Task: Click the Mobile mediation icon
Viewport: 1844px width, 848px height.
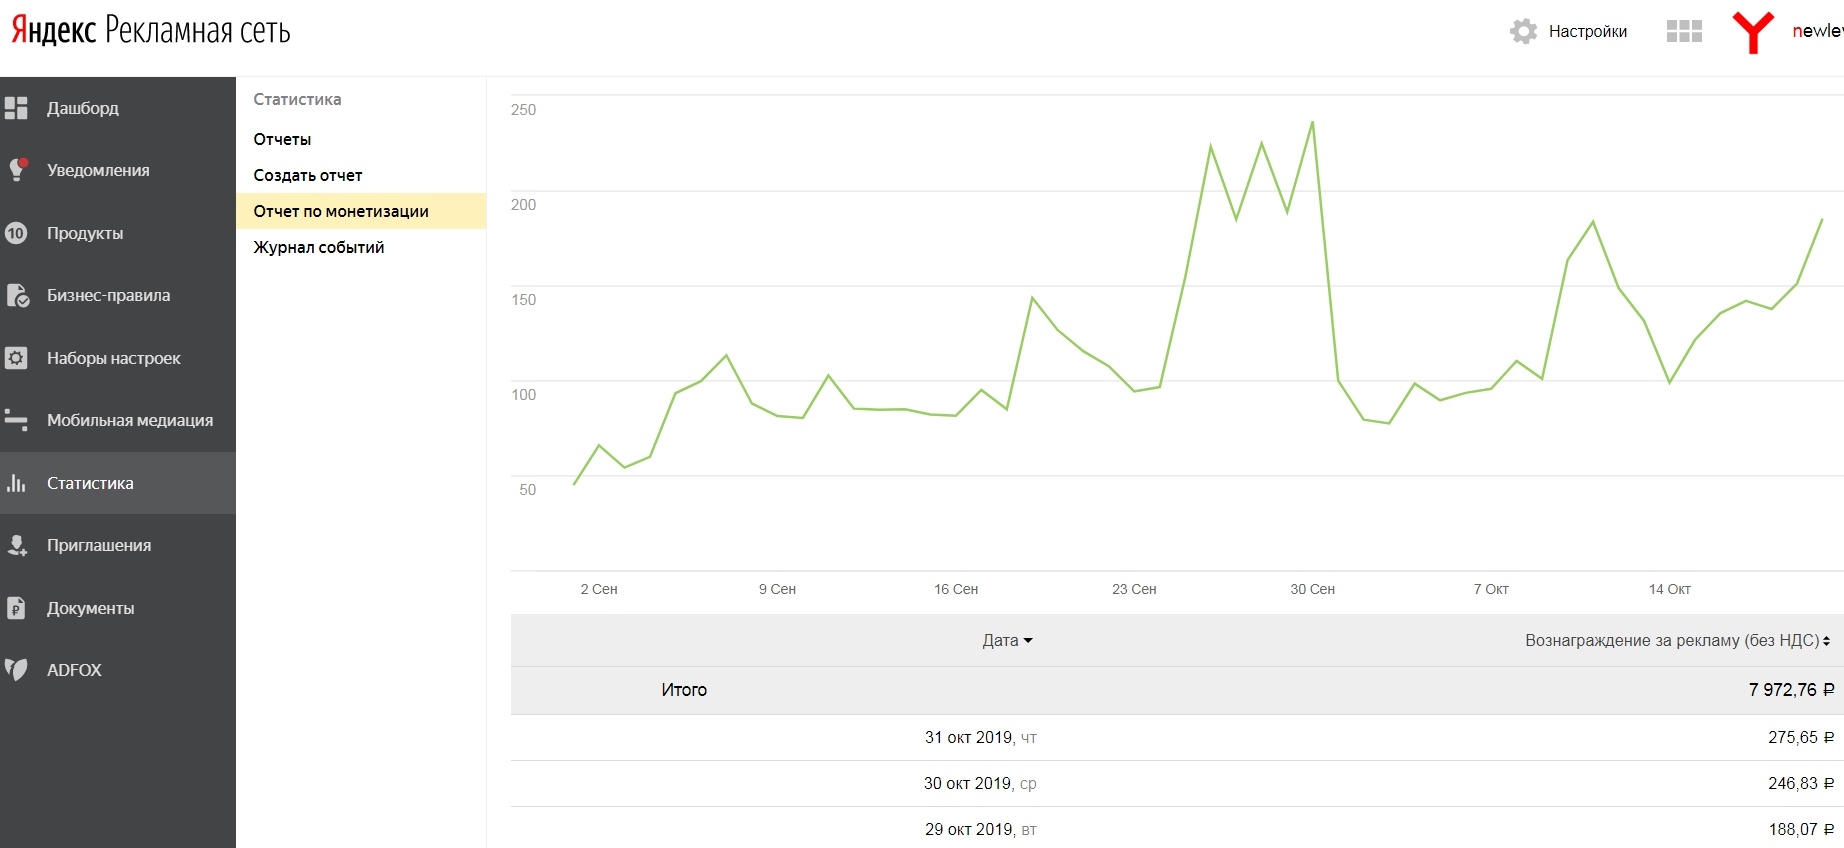Action: [16, 420]
